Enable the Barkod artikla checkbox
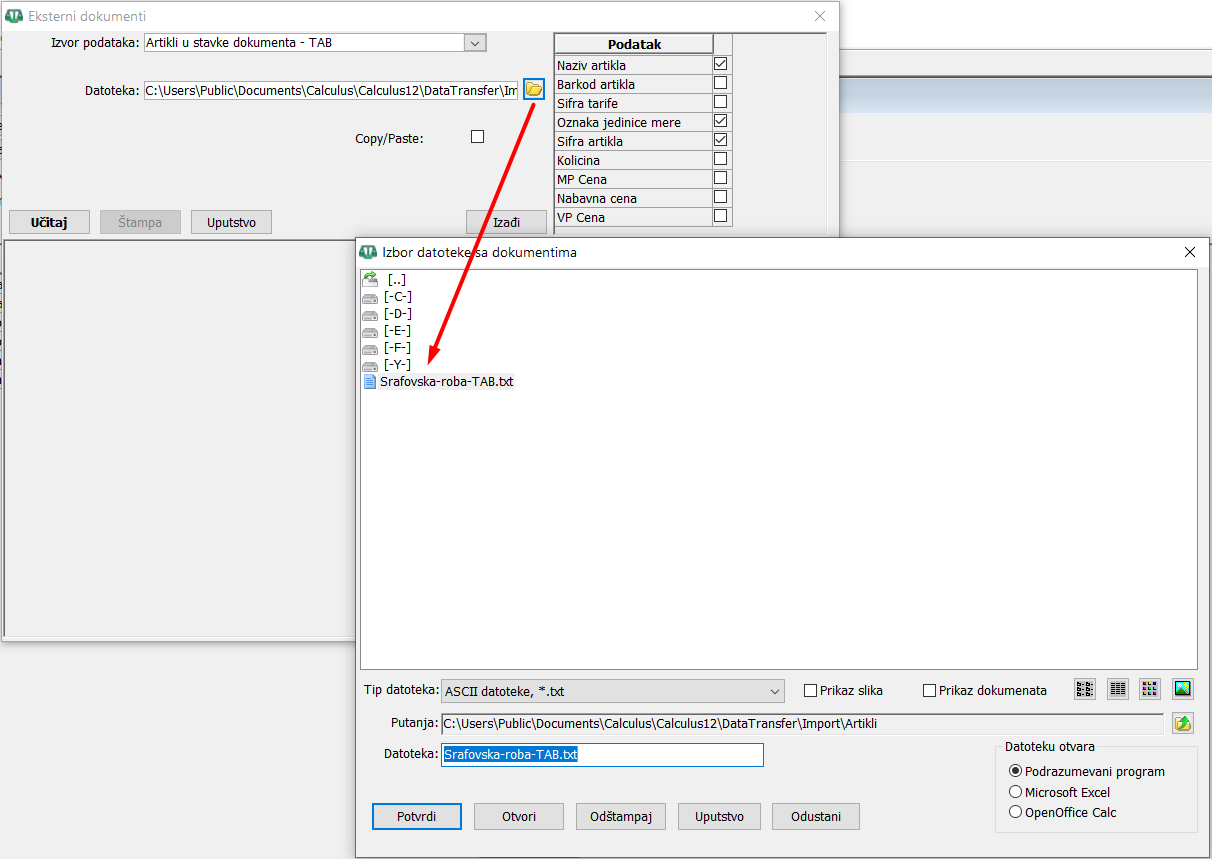Image resolution: width=1212 pixels, height=859 pixels. [x=720, y=84]
